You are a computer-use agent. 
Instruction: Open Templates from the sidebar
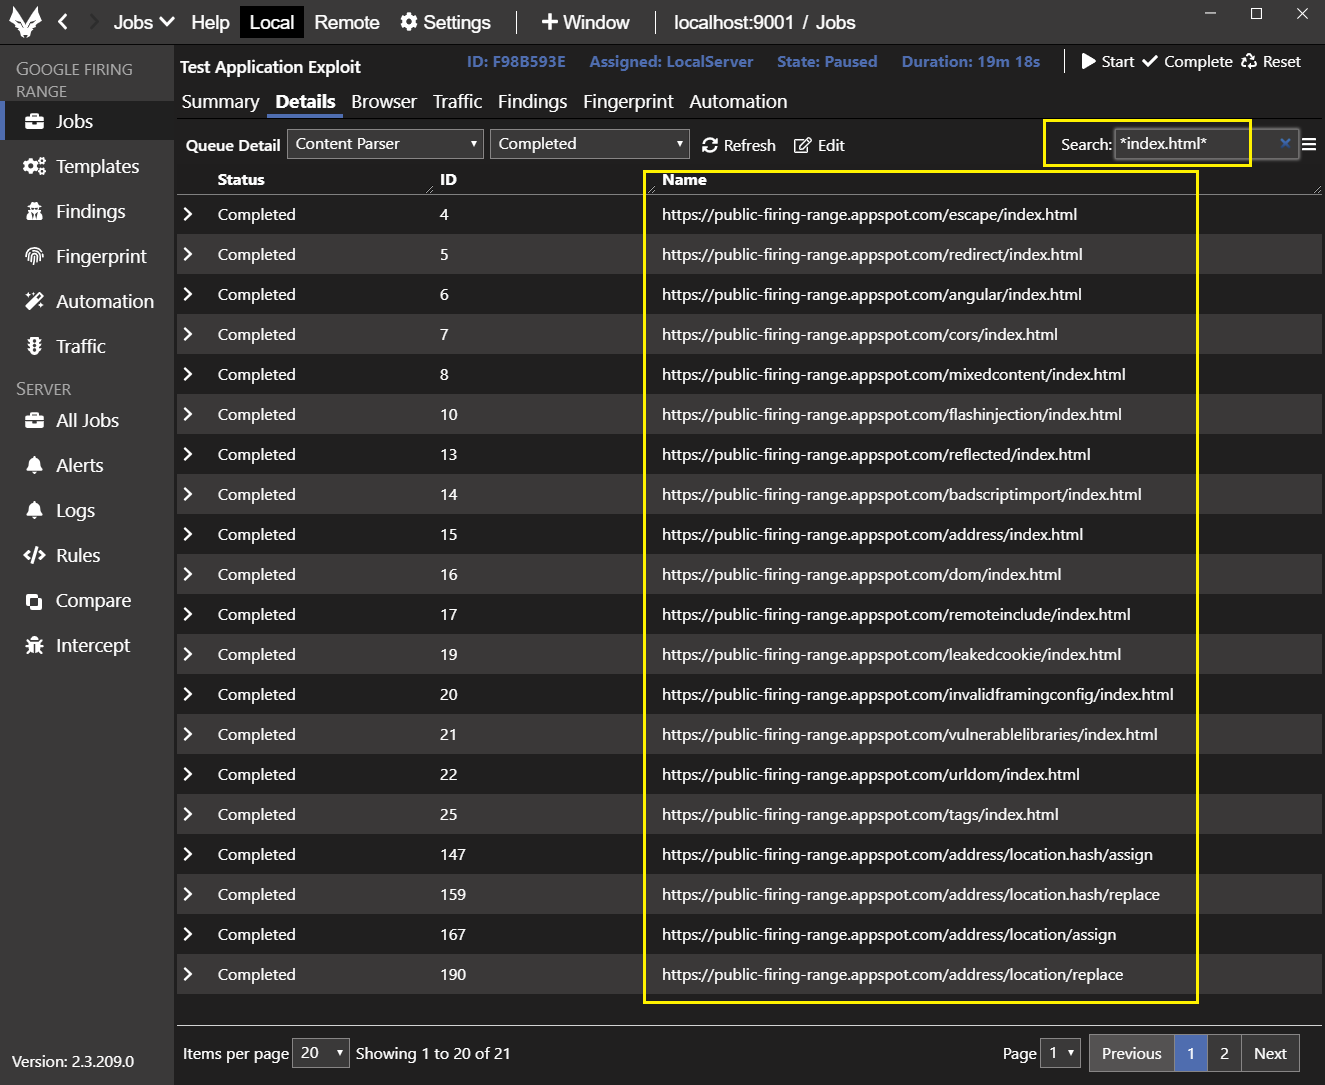click(x=96, y=167)
